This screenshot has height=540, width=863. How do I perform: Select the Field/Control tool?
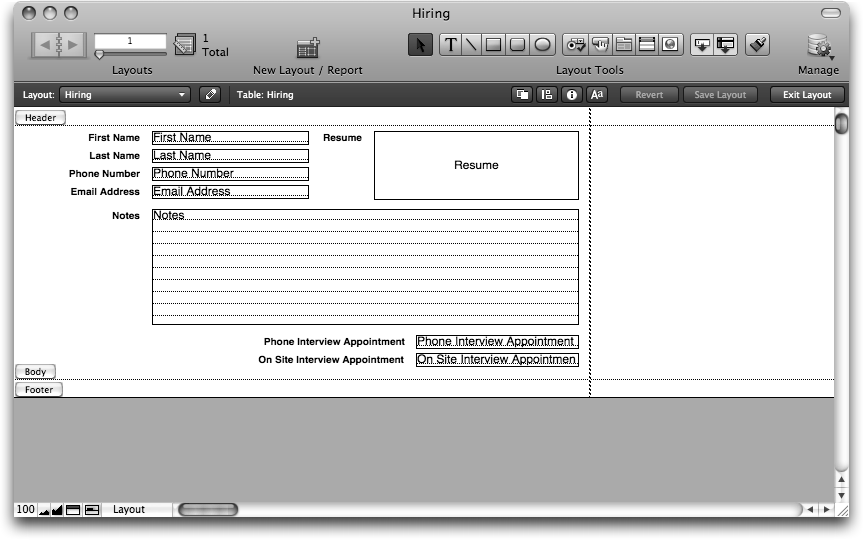coord(576,45)
